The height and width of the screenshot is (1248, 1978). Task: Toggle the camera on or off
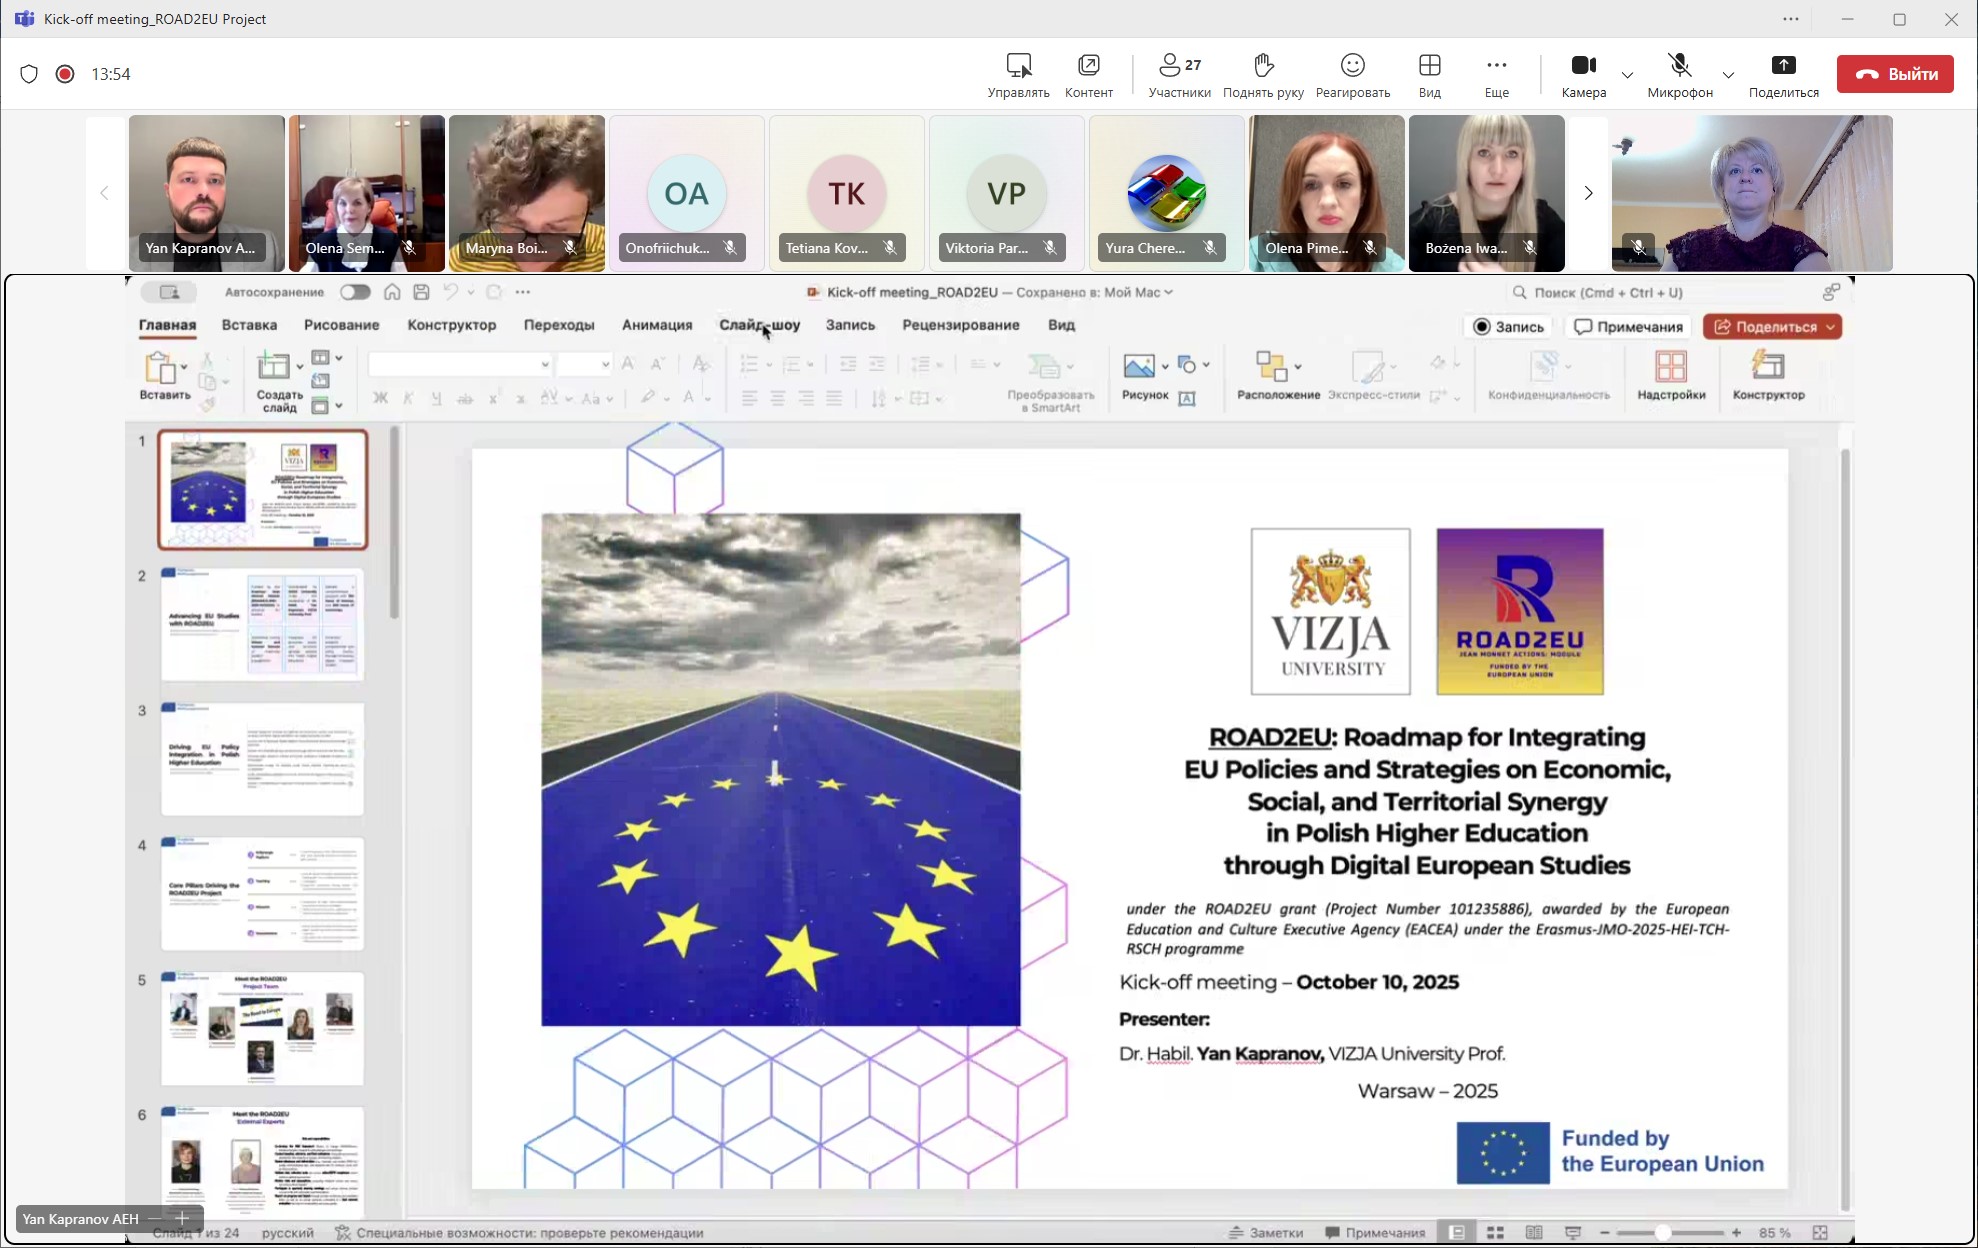pyautogui.click(x=1583, y=66)
